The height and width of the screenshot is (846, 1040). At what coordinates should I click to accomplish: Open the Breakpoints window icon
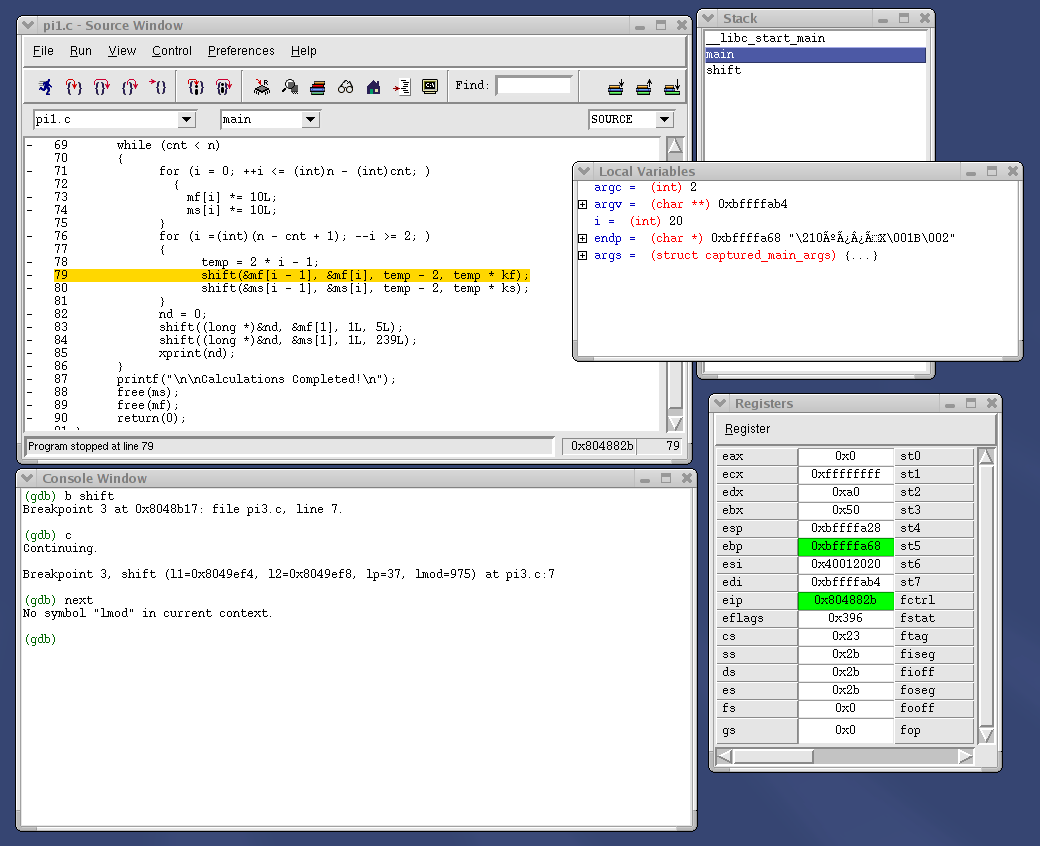(401, 87)
